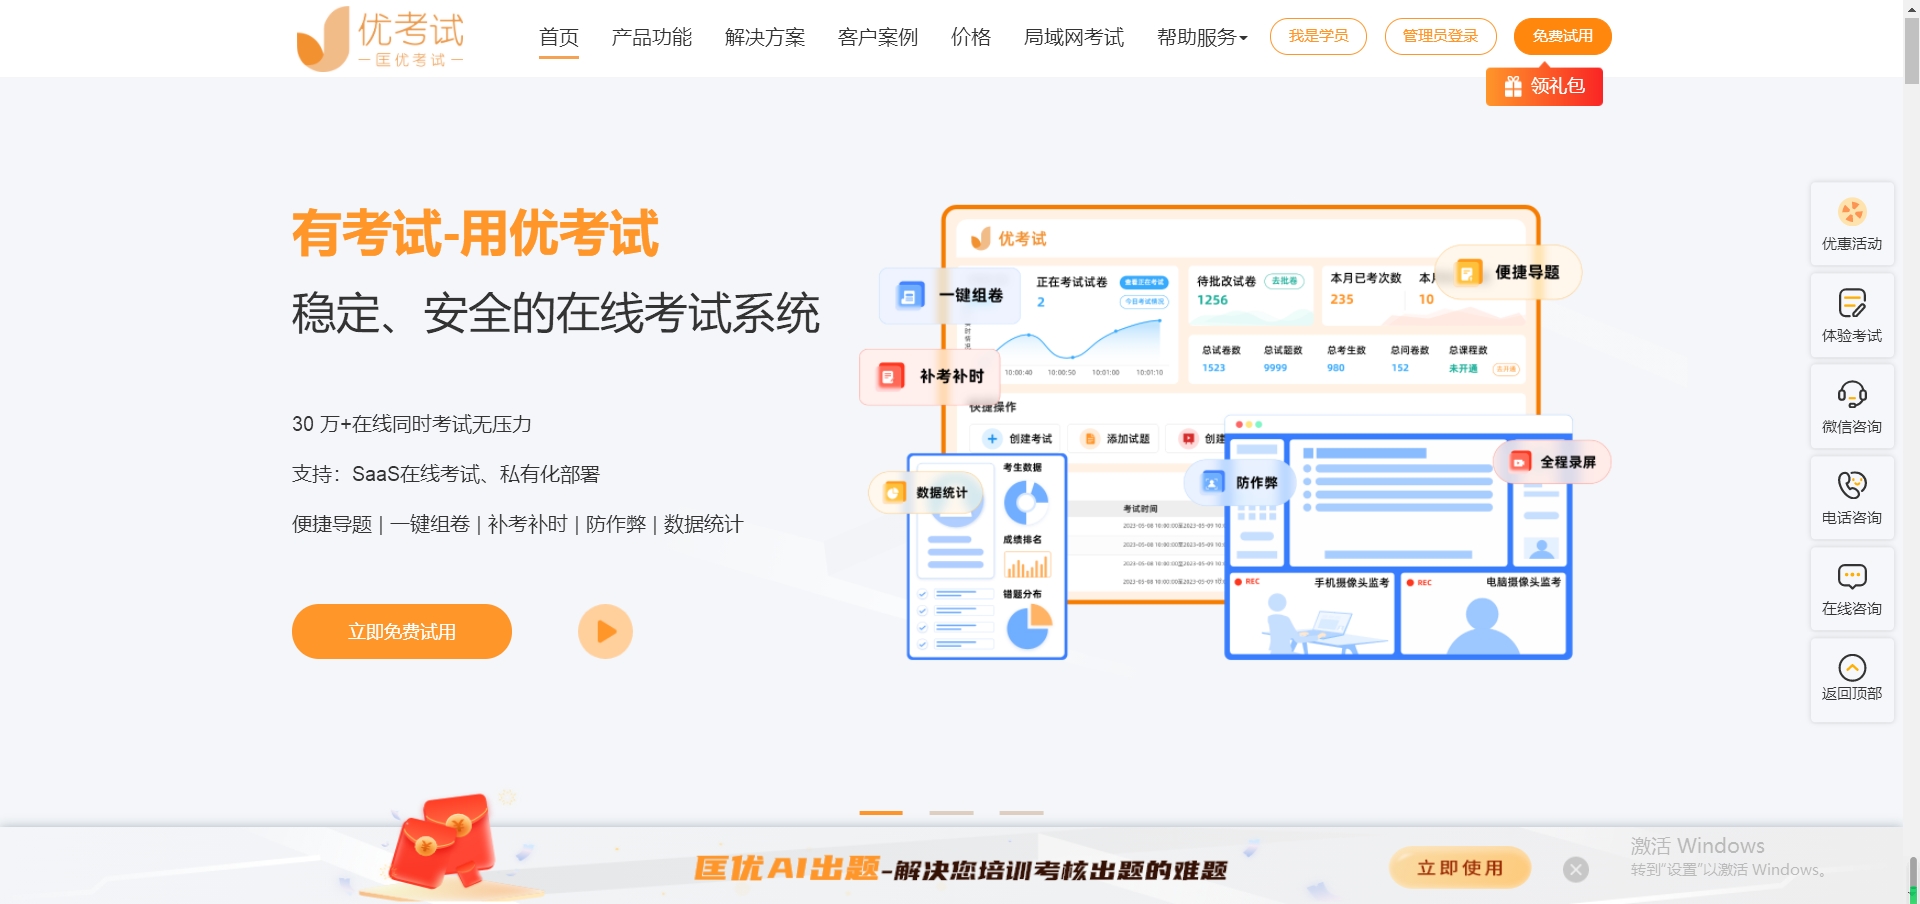
Task: Click 立即免费试用 to start trial
Action: click(401, 631)
